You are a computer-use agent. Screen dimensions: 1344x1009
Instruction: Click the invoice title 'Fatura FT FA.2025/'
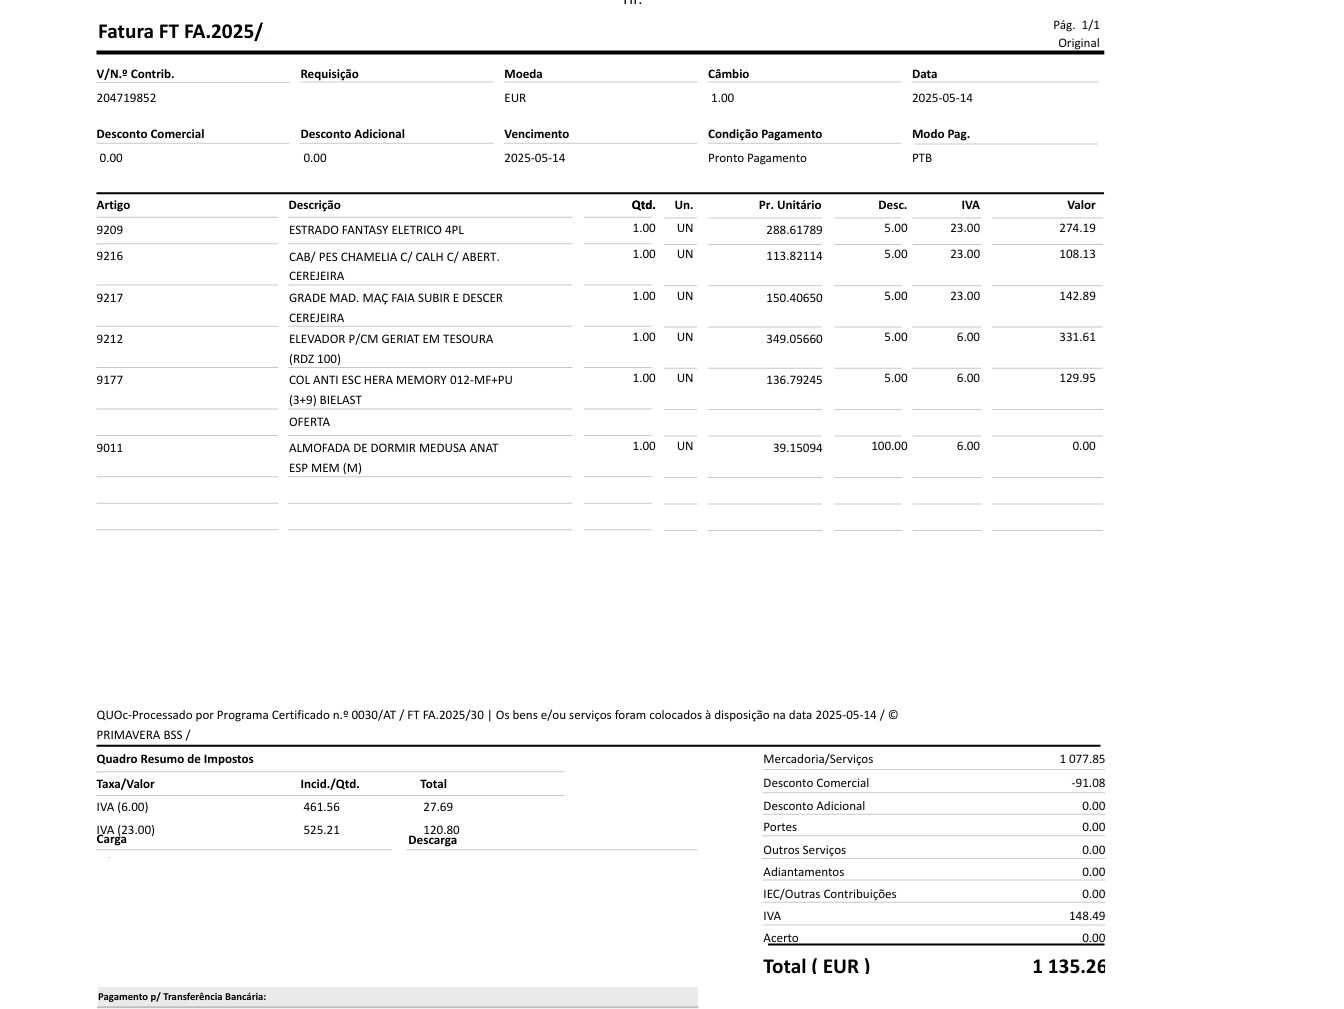point(180,31)
